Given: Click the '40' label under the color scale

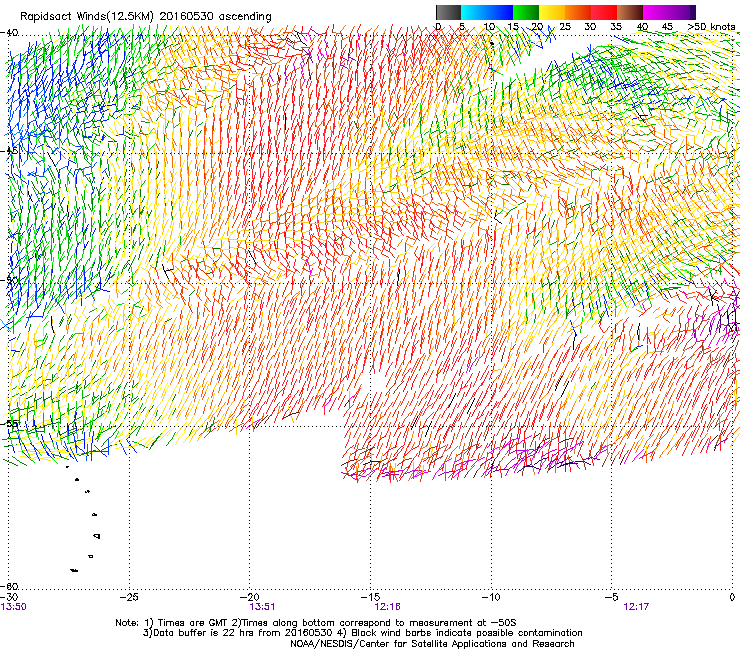Looking at the screenshot, I should point(642,27).
